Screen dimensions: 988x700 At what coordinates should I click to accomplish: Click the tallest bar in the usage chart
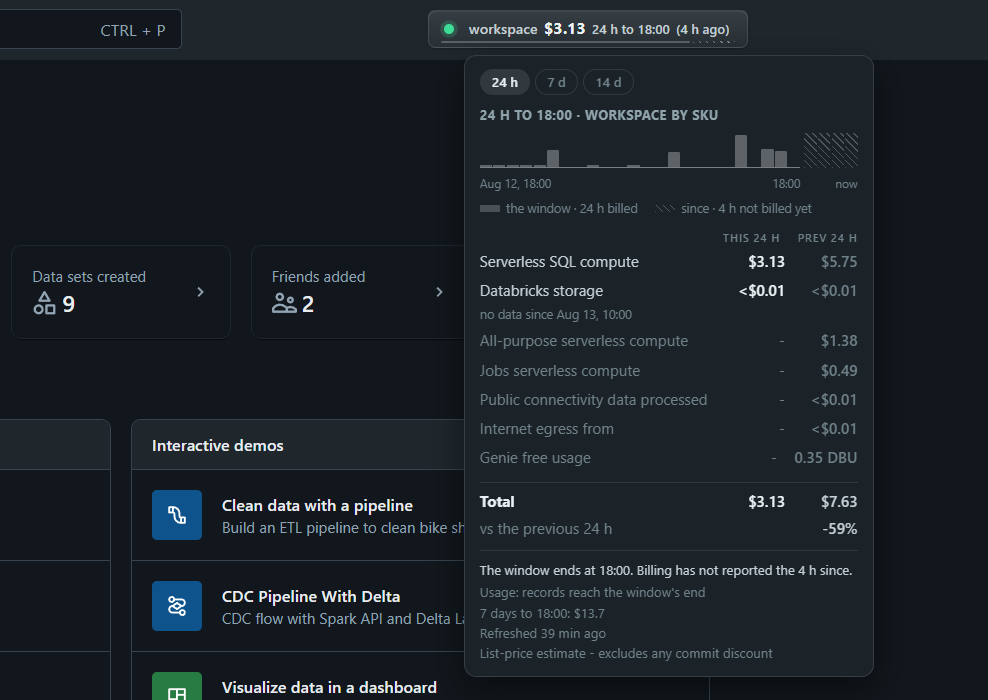[741, 151]
